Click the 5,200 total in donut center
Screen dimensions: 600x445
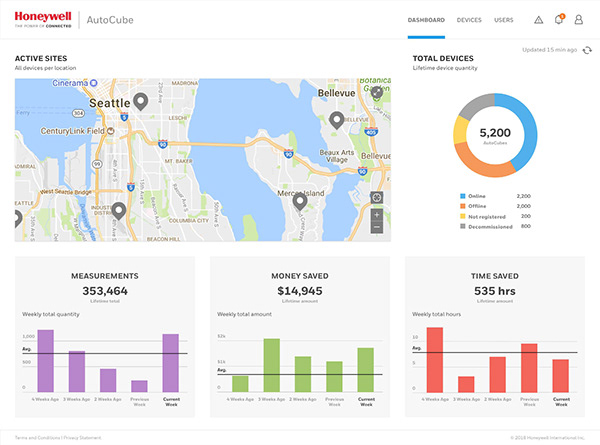[x=495, y=133]
